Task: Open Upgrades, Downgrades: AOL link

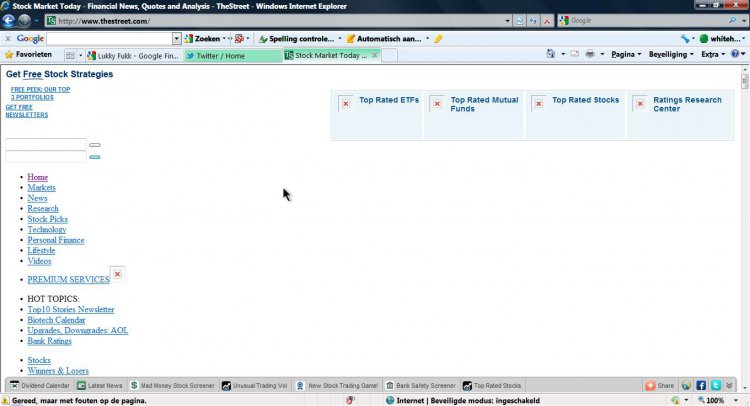Action: coord(77,330)
